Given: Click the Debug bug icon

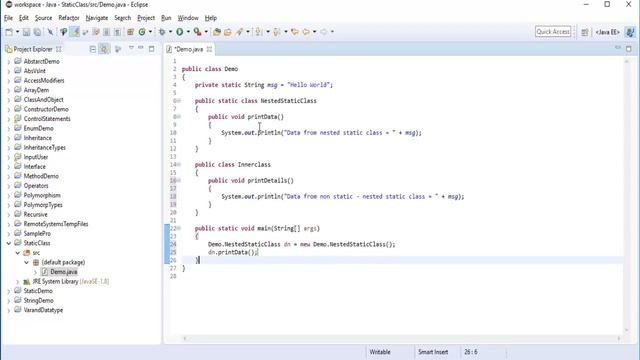Looking at the screenshot, I should tap(162, 32).
